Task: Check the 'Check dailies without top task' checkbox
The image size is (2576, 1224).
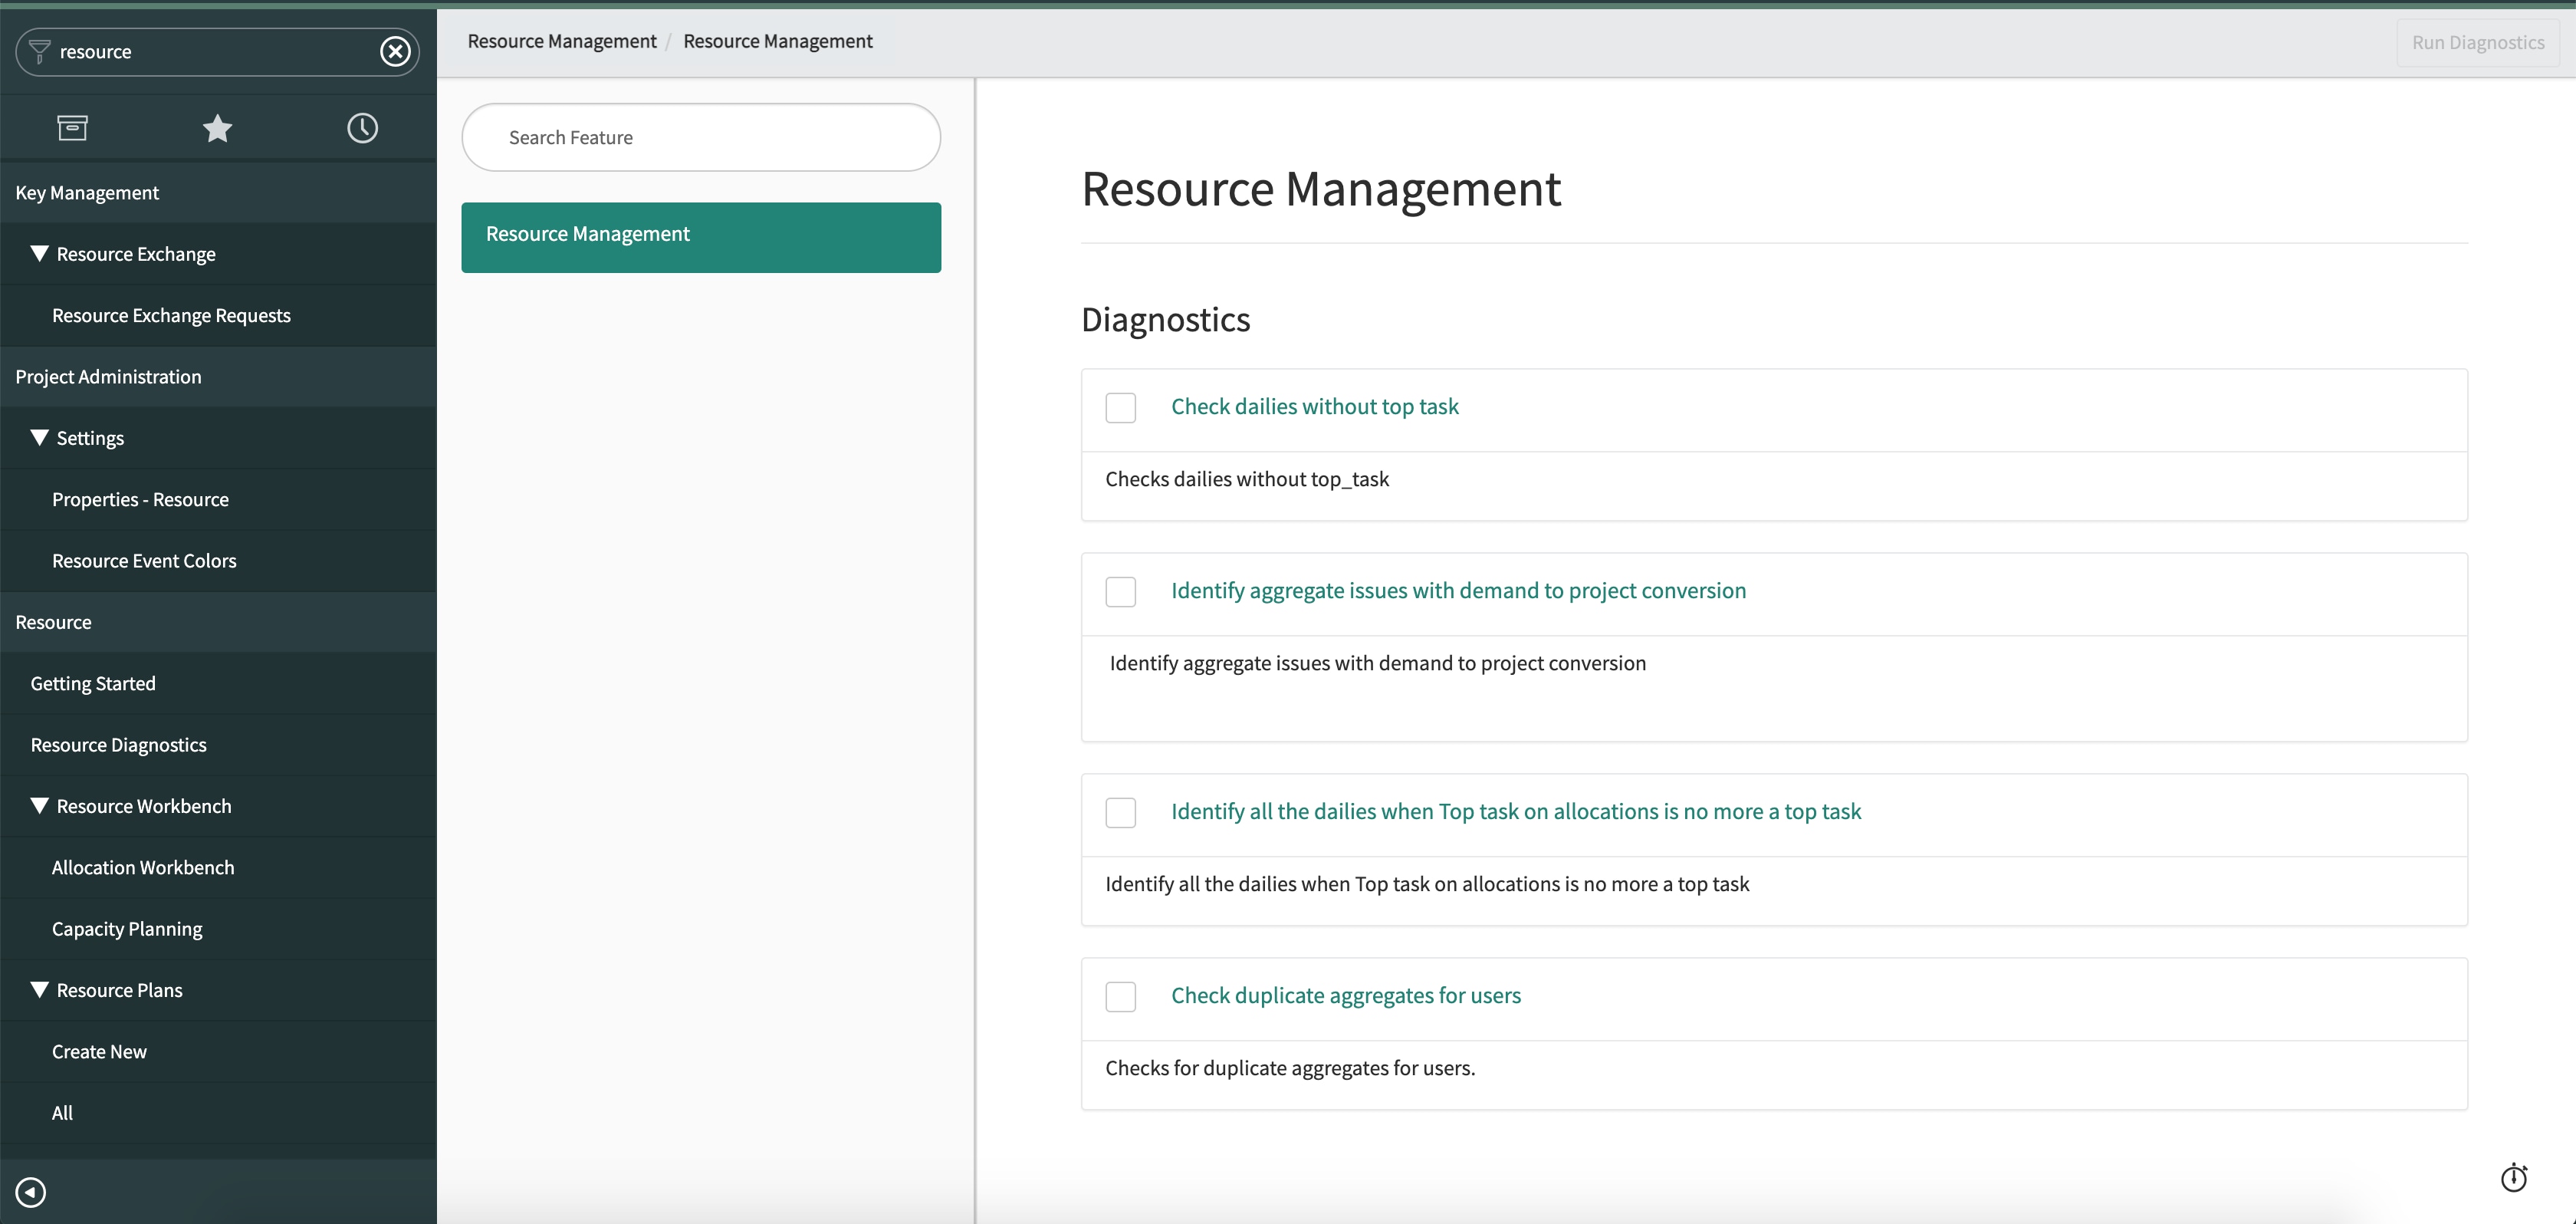Action: (x=1120, y=407)
